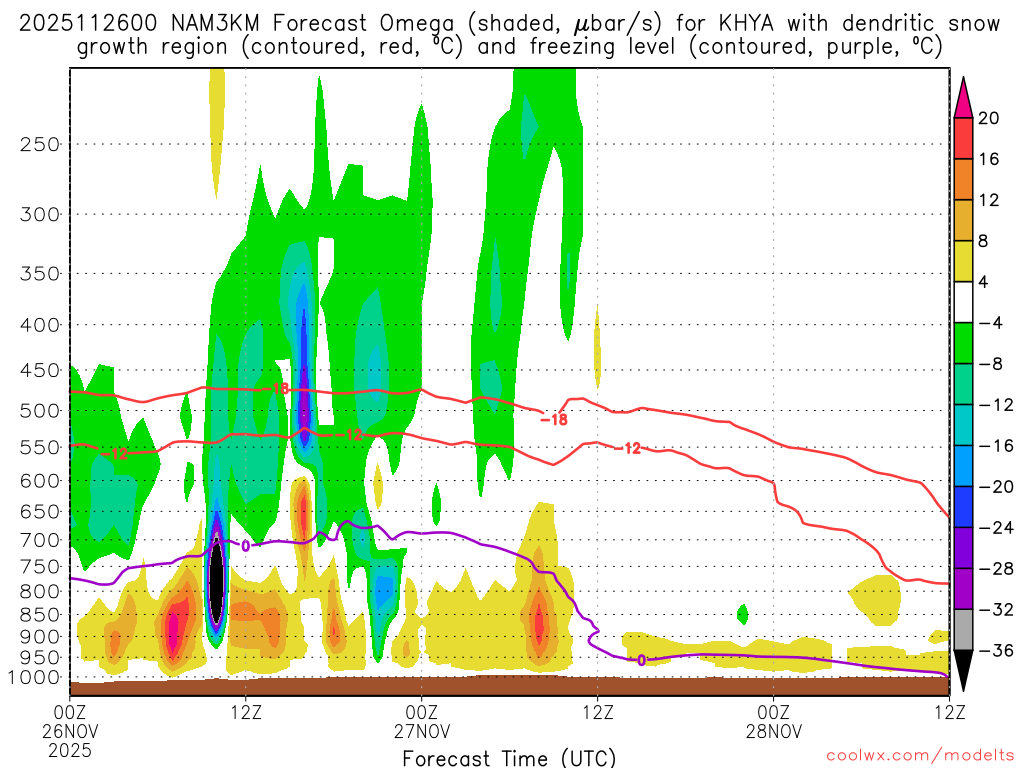1024x768 pixels.
Task: Click the 400 pressure level label
Action: pos(40,325)
